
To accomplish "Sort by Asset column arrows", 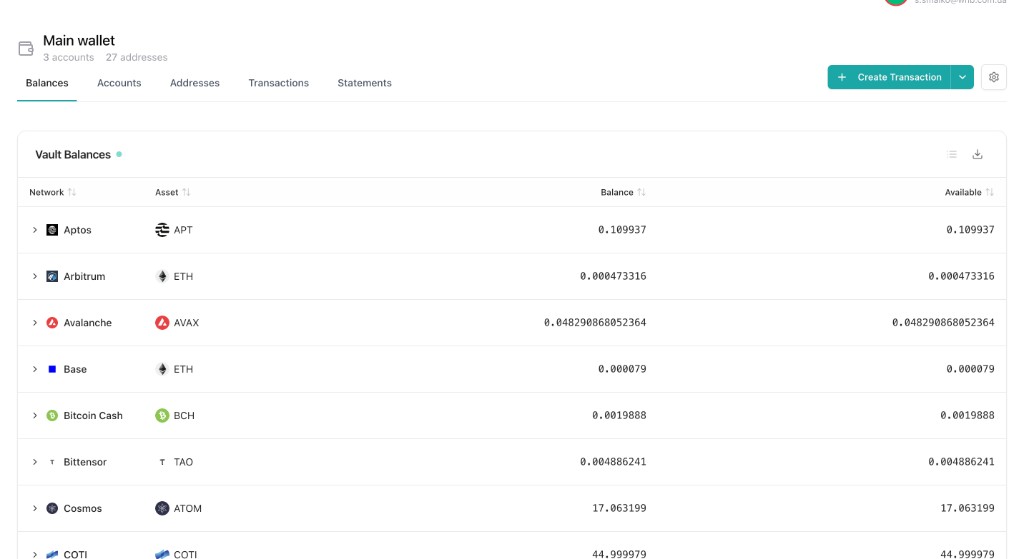I will tap(186, 192).
